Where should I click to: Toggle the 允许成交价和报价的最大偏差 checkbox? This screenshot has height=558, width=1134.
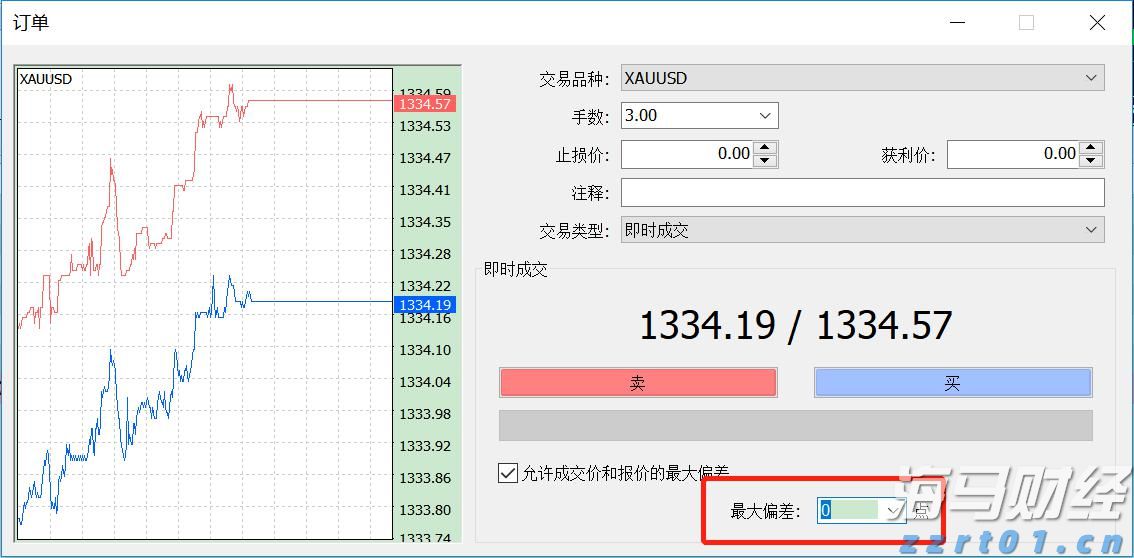click(x=508, y=473)
